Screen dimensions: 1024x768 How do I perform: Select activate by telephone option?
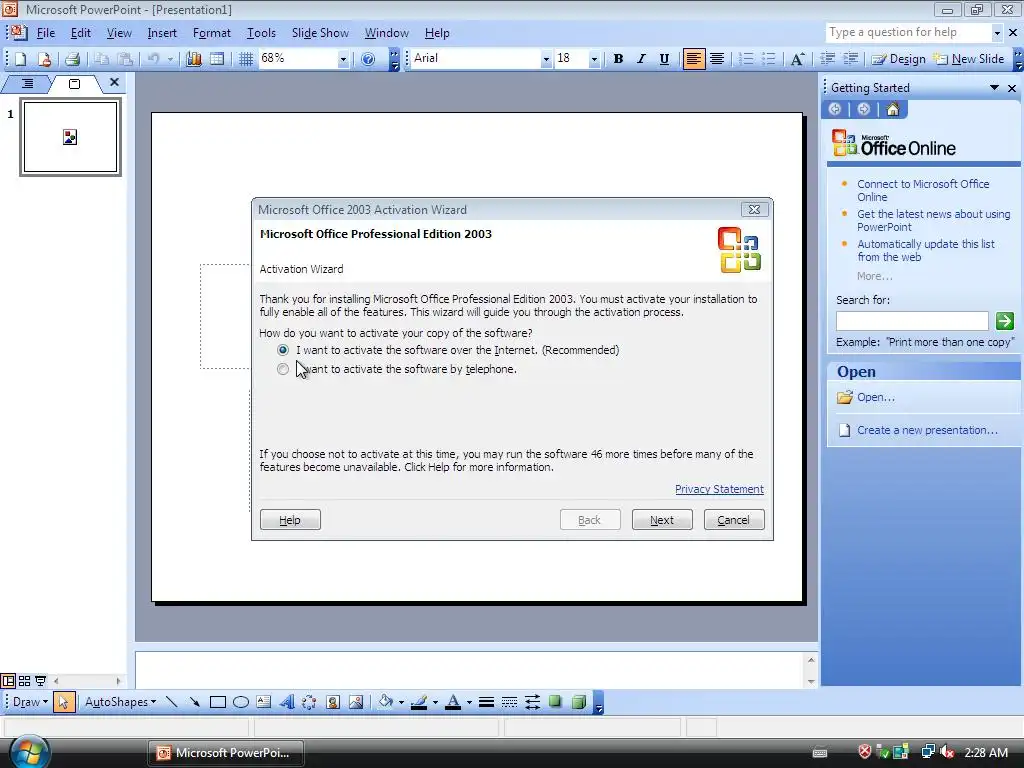pyautogui.click(x=283, y=369)
